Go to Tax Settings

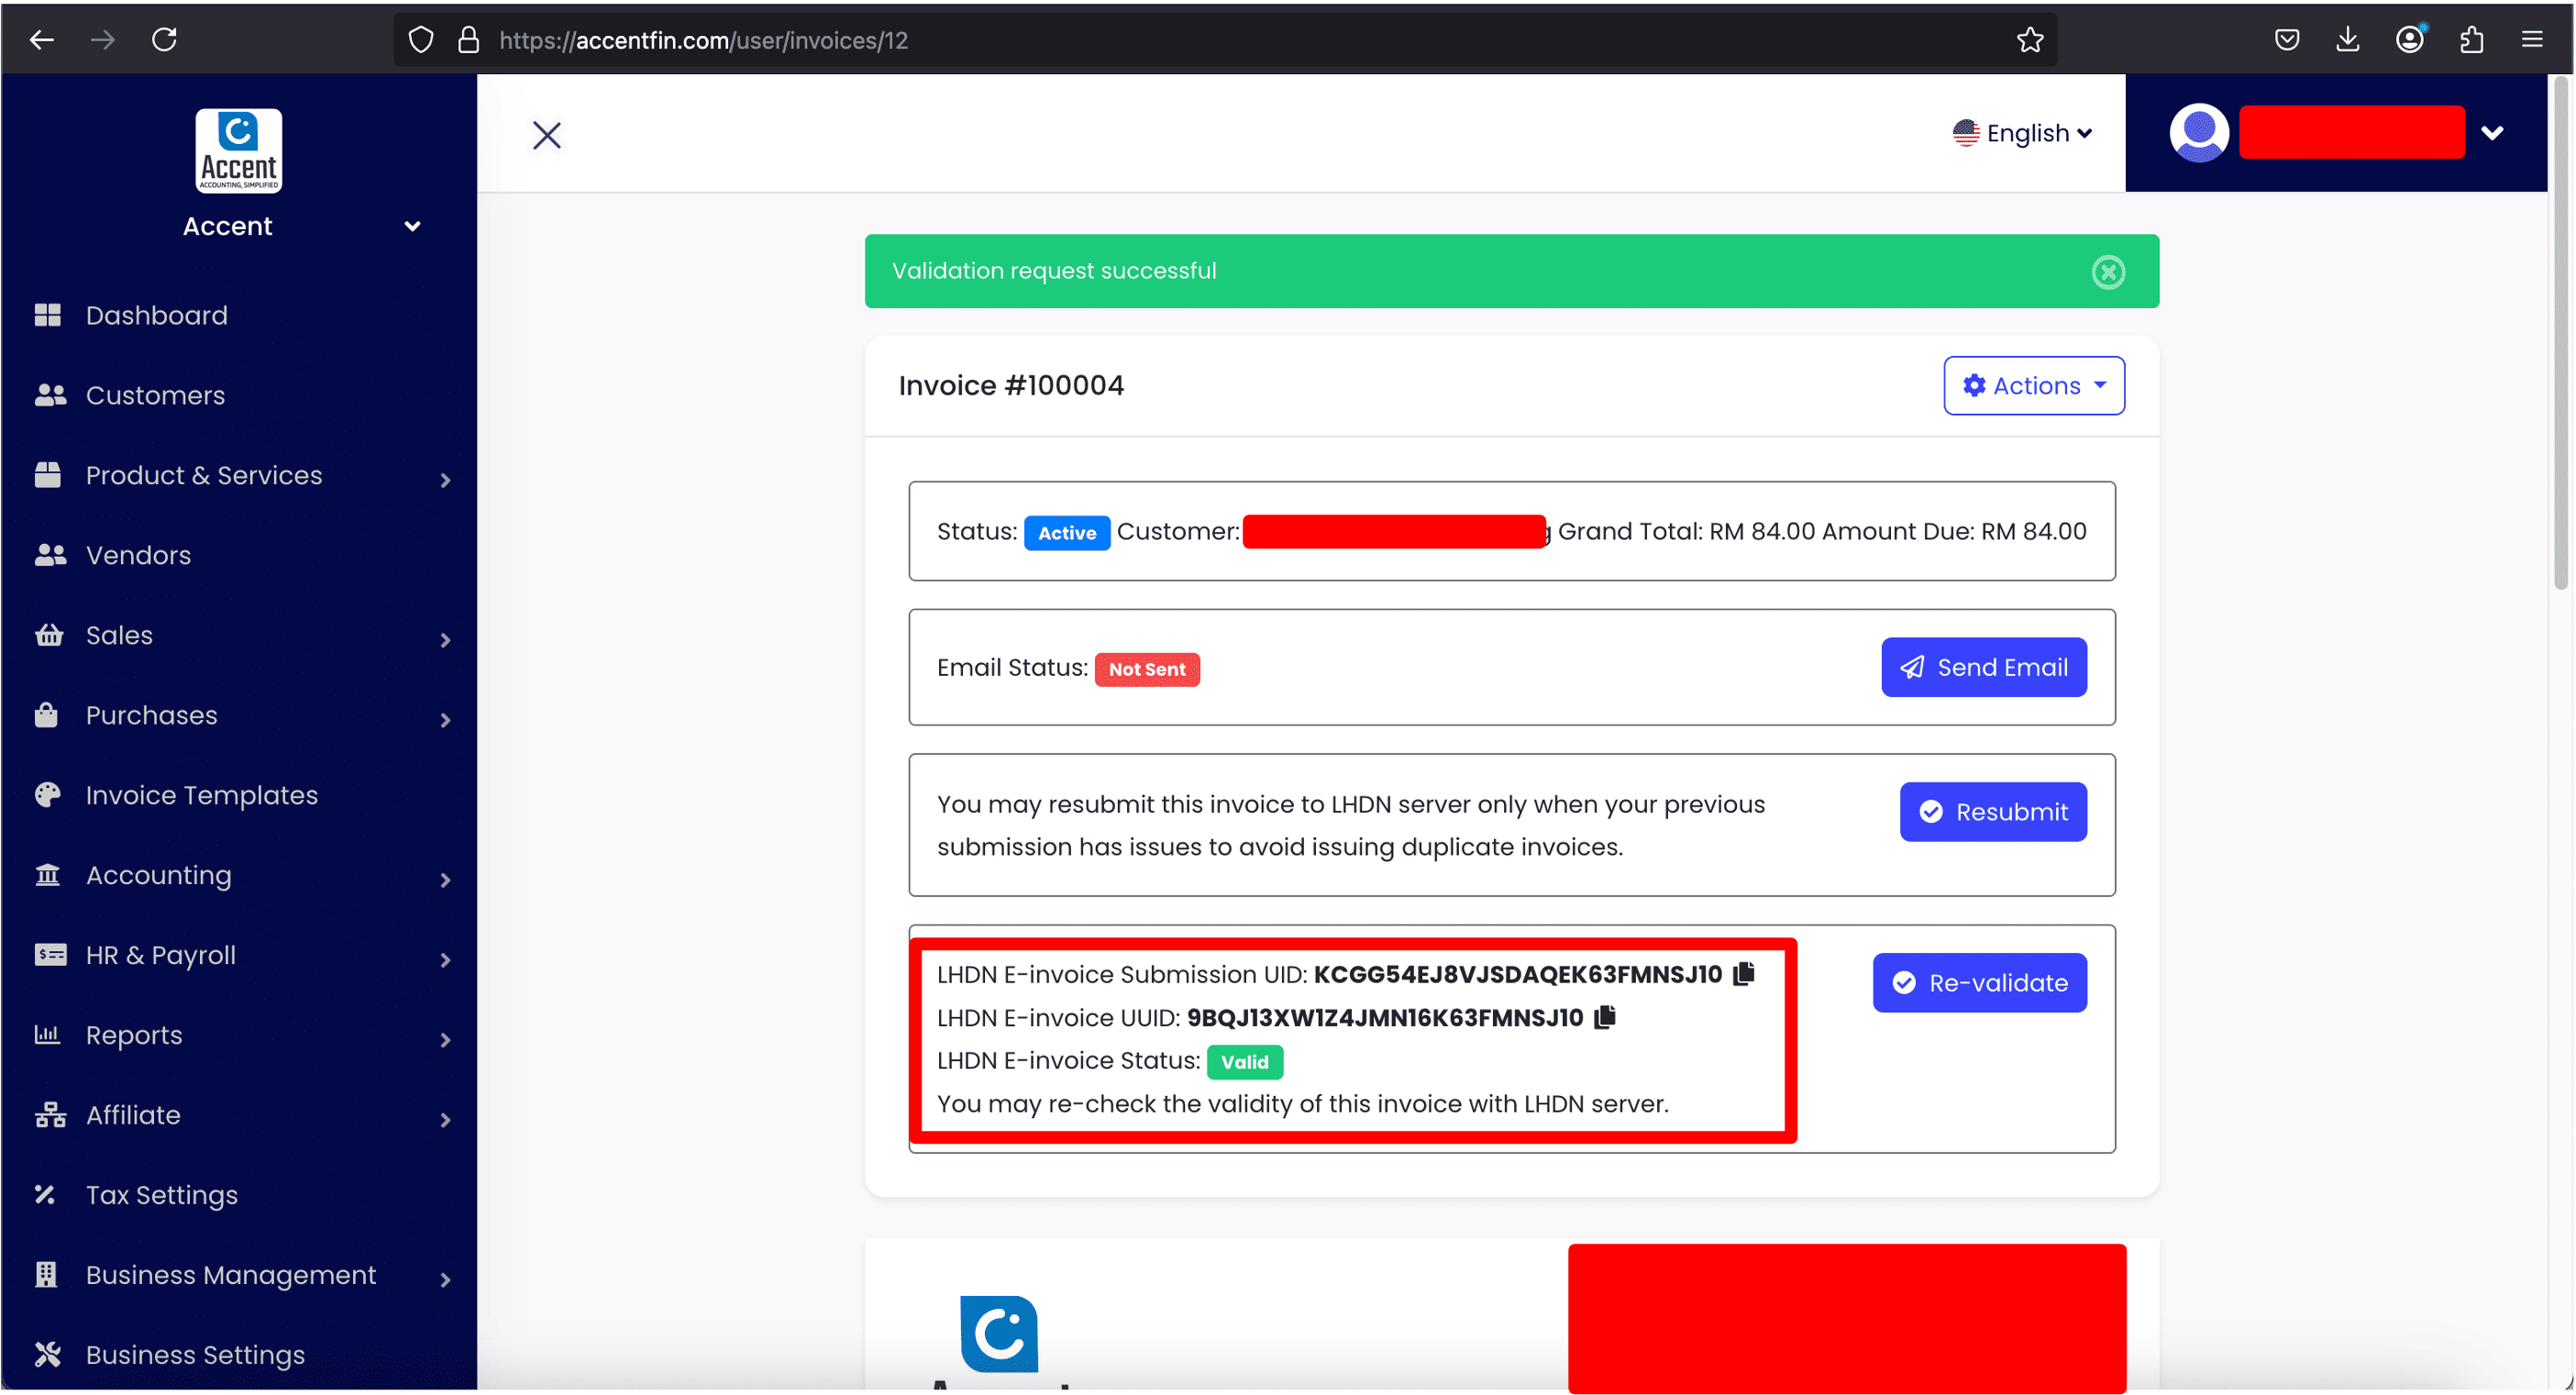[161, 1195]
